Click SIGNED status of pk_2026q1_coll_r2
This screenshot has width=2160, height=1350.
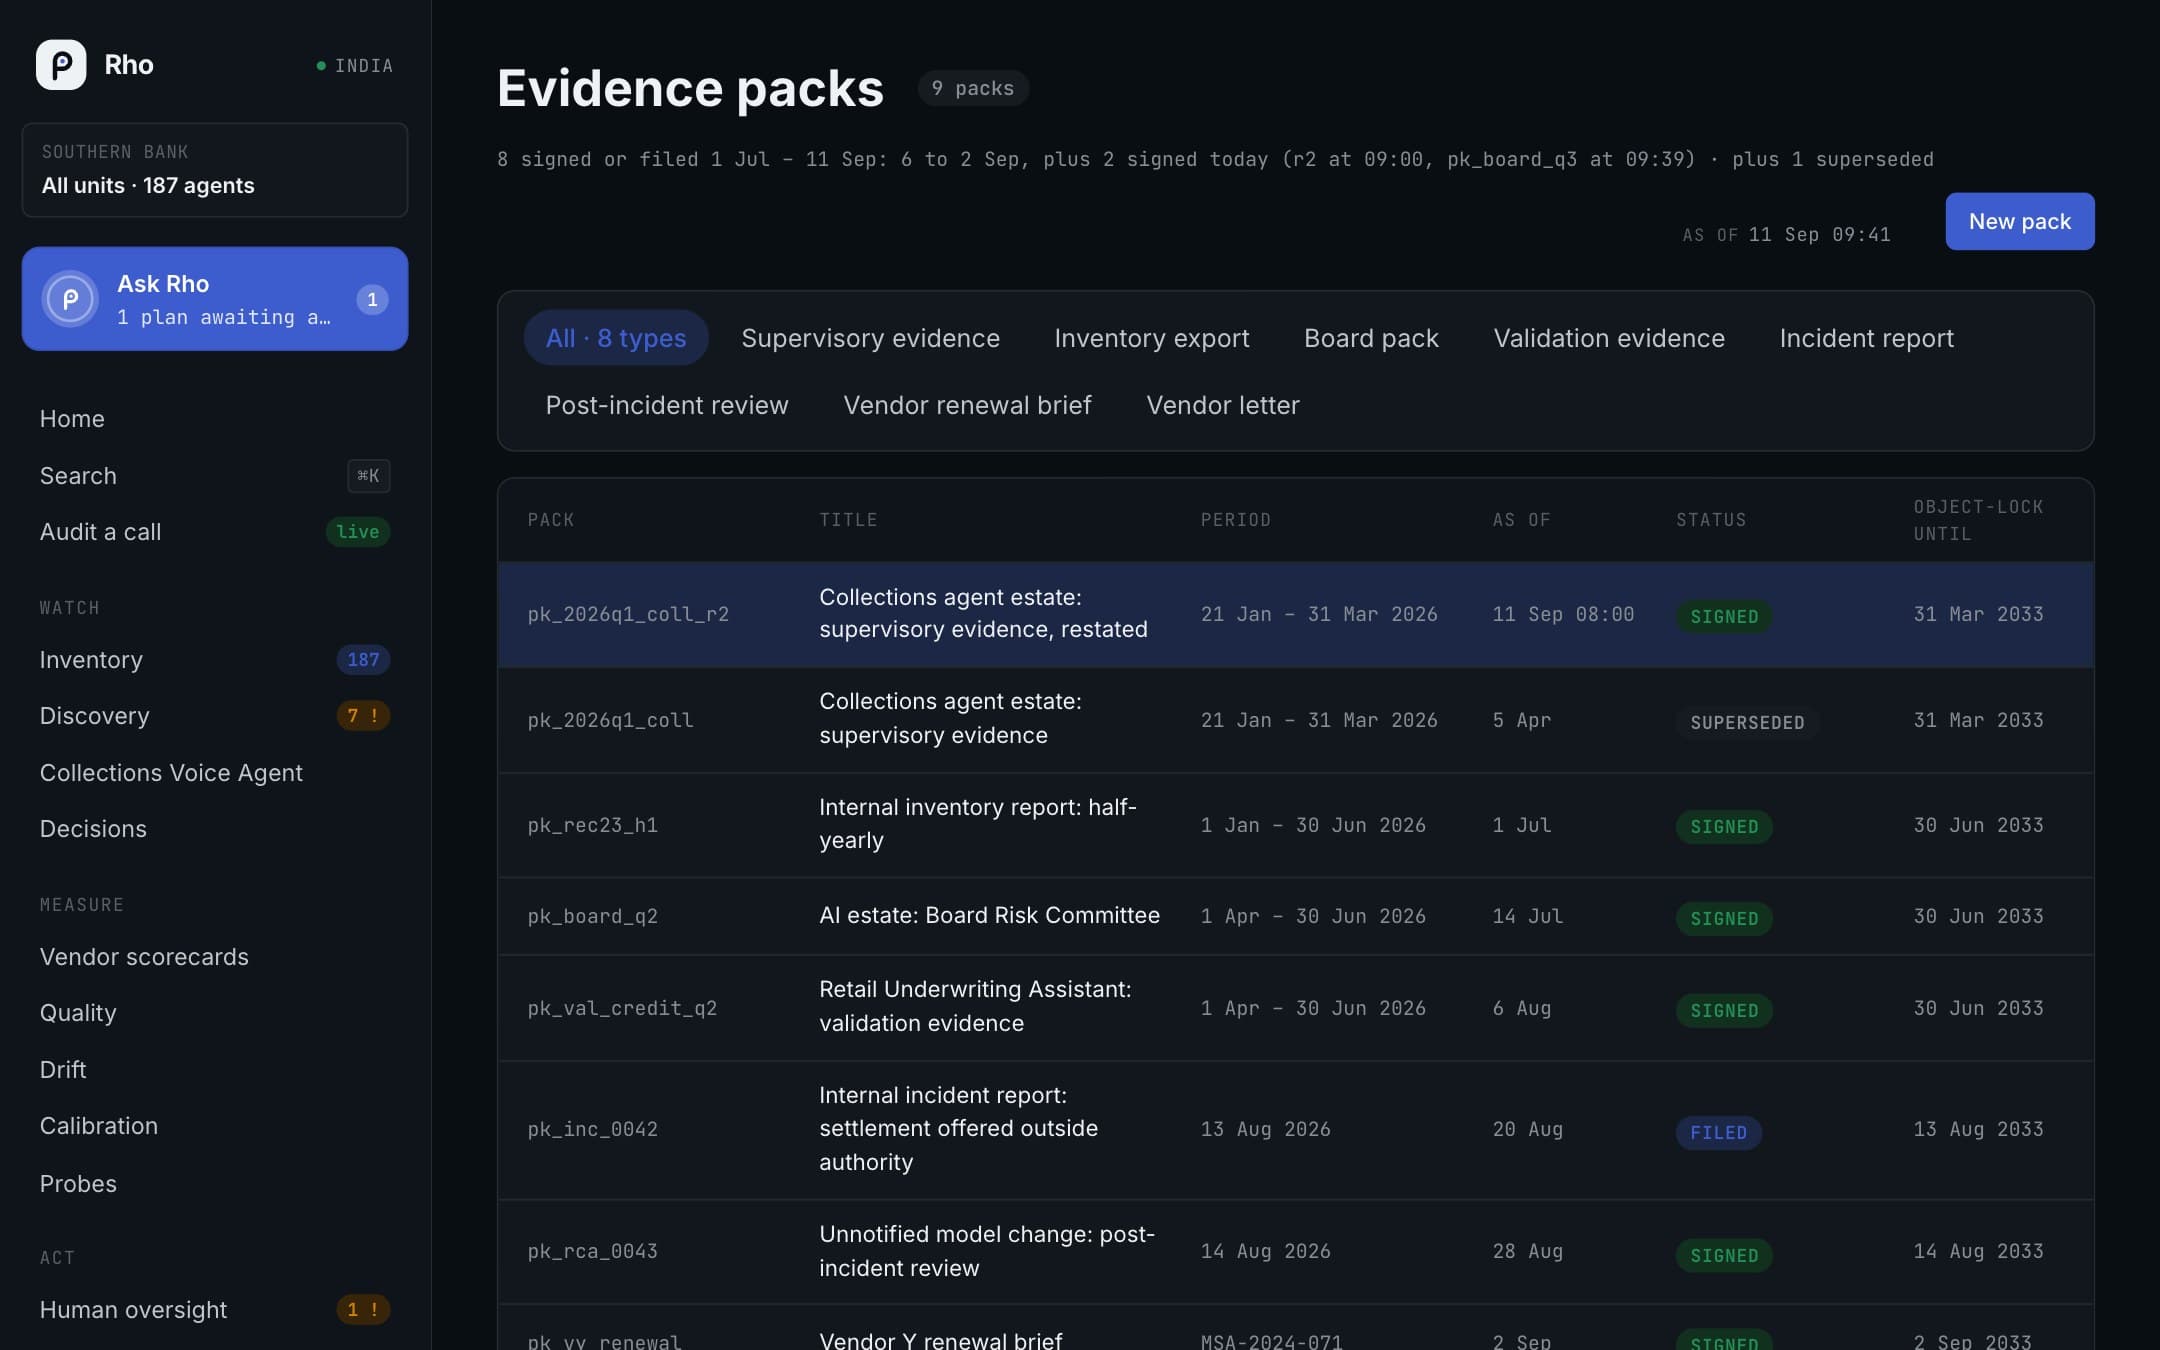tap(1724, 616)
